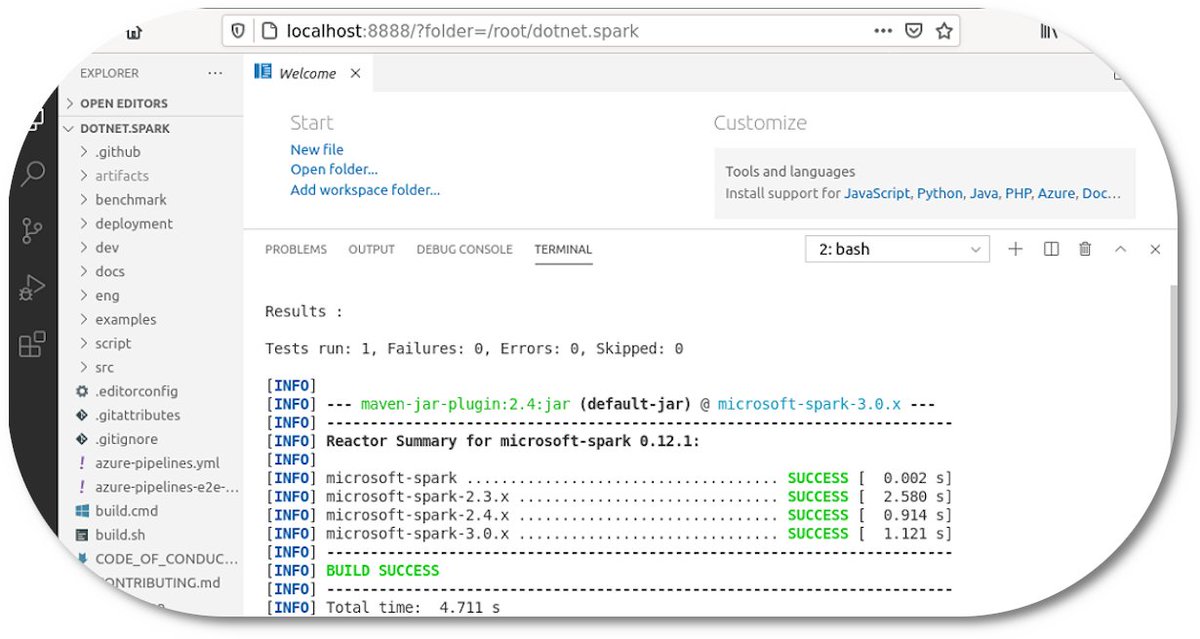The height and width of the screenshot is (639, 1200).
Task: Click the browser address bar URL
Action: (462, 31)
